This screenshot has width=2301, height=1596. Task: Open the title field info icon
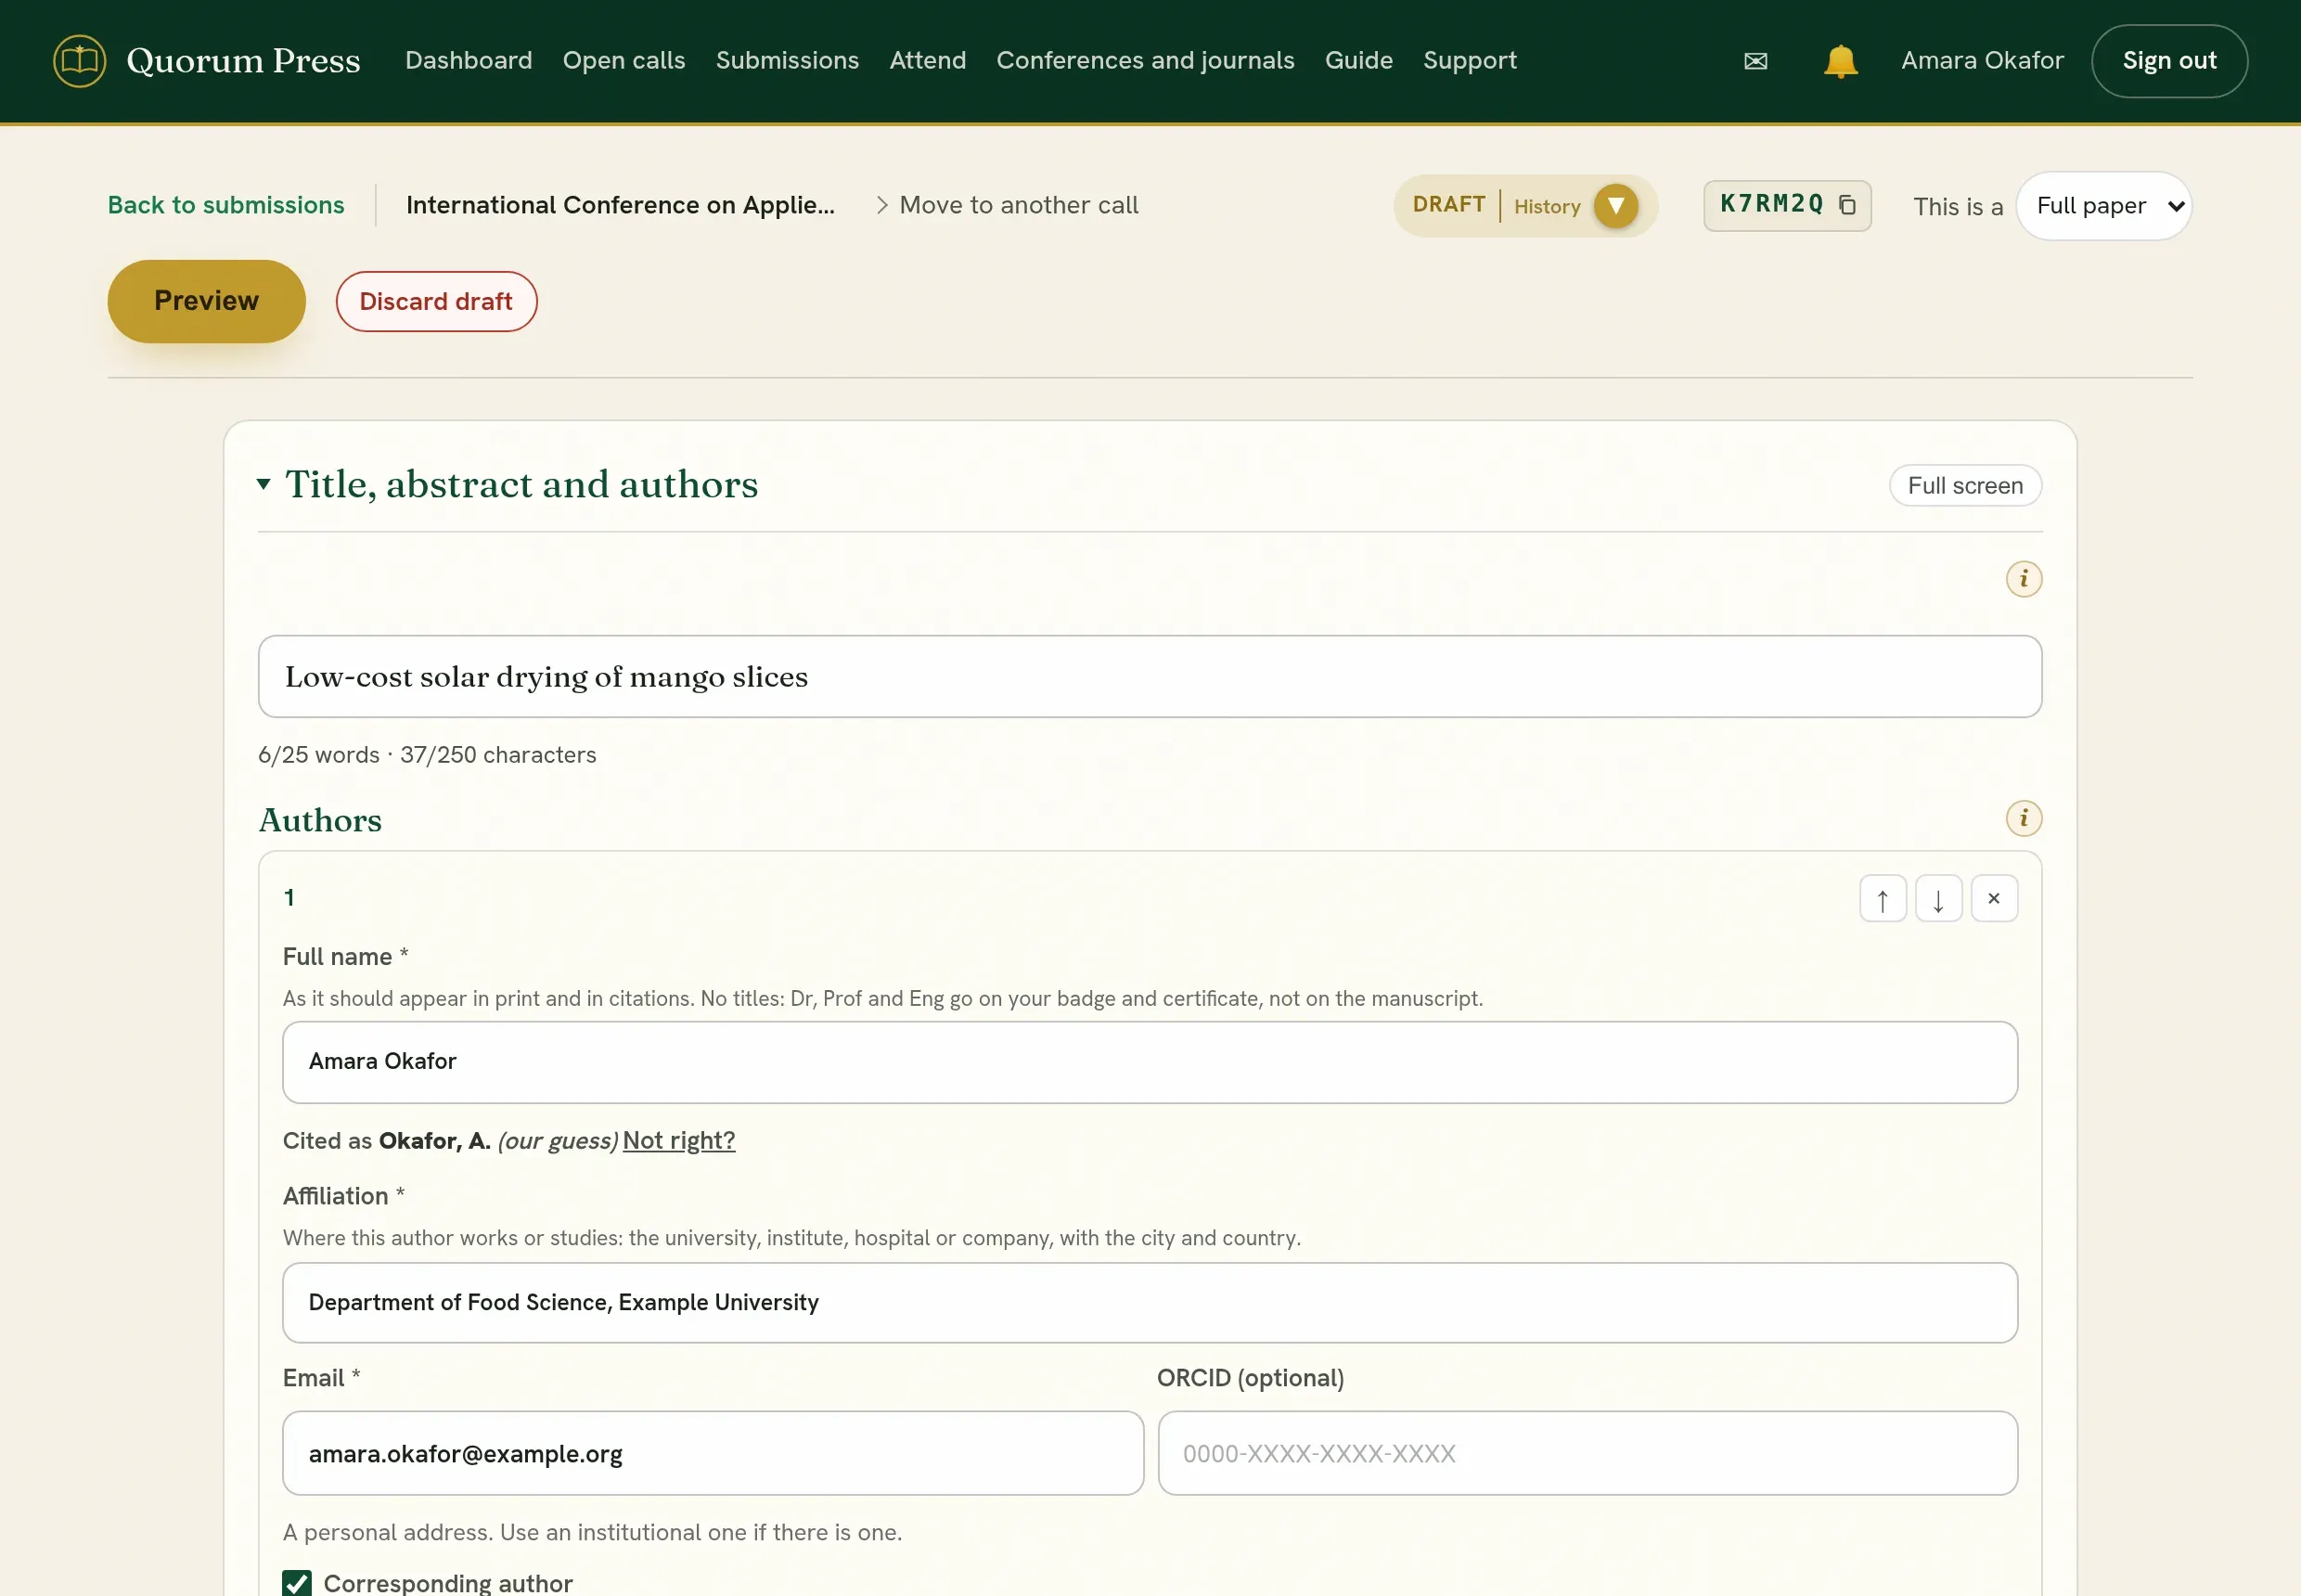pyautogui.click(x=2023, y=579)
